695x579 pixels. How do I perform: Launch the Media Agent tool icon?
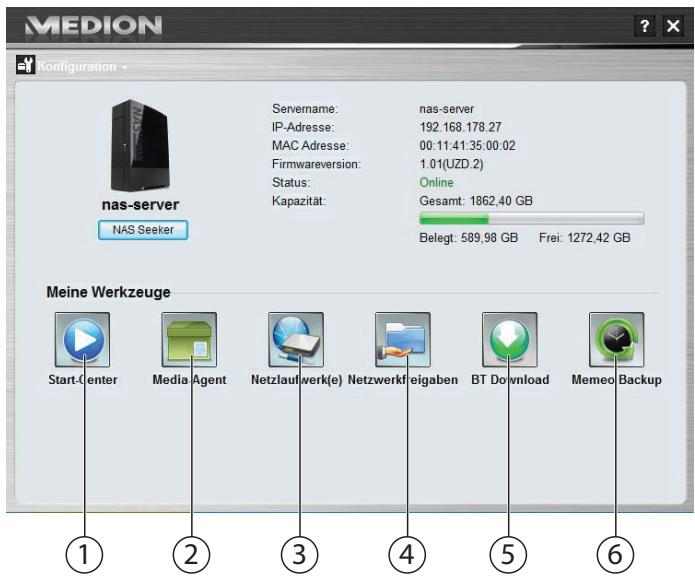(189, 340)
